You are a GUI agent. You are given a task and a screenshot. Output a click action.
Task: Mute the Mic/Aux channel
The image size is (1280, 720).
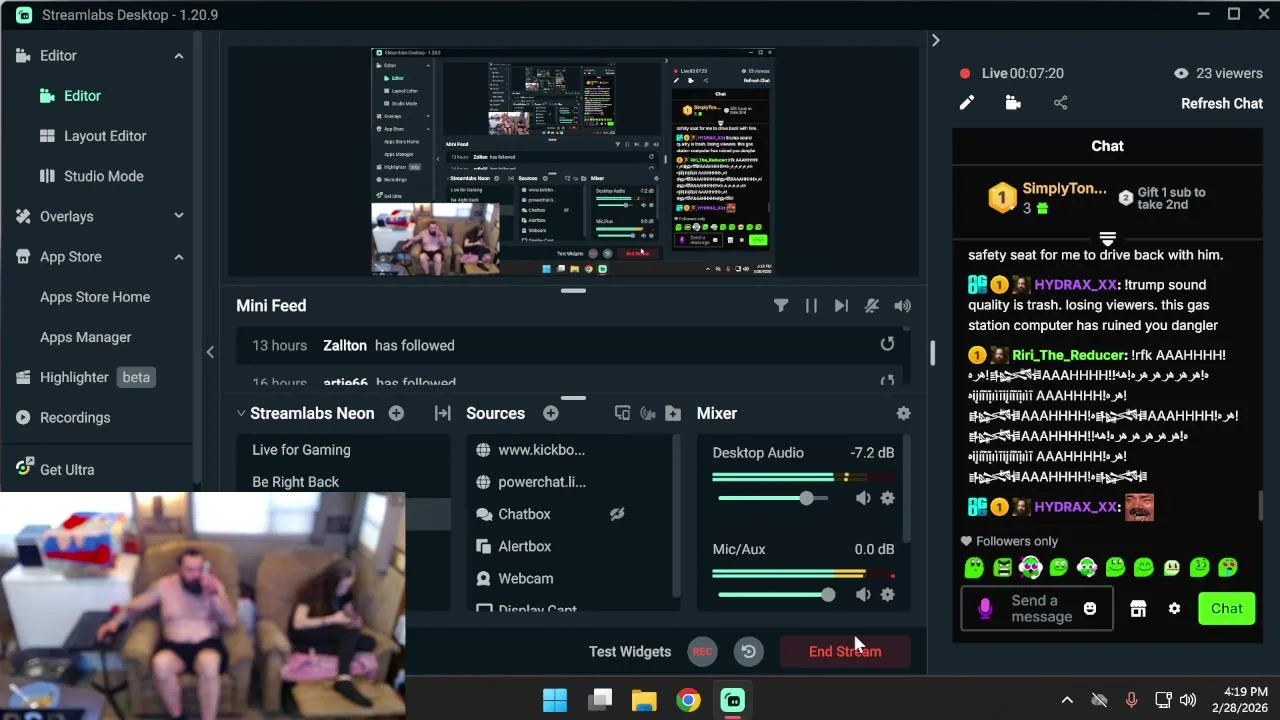coord(863,595)
